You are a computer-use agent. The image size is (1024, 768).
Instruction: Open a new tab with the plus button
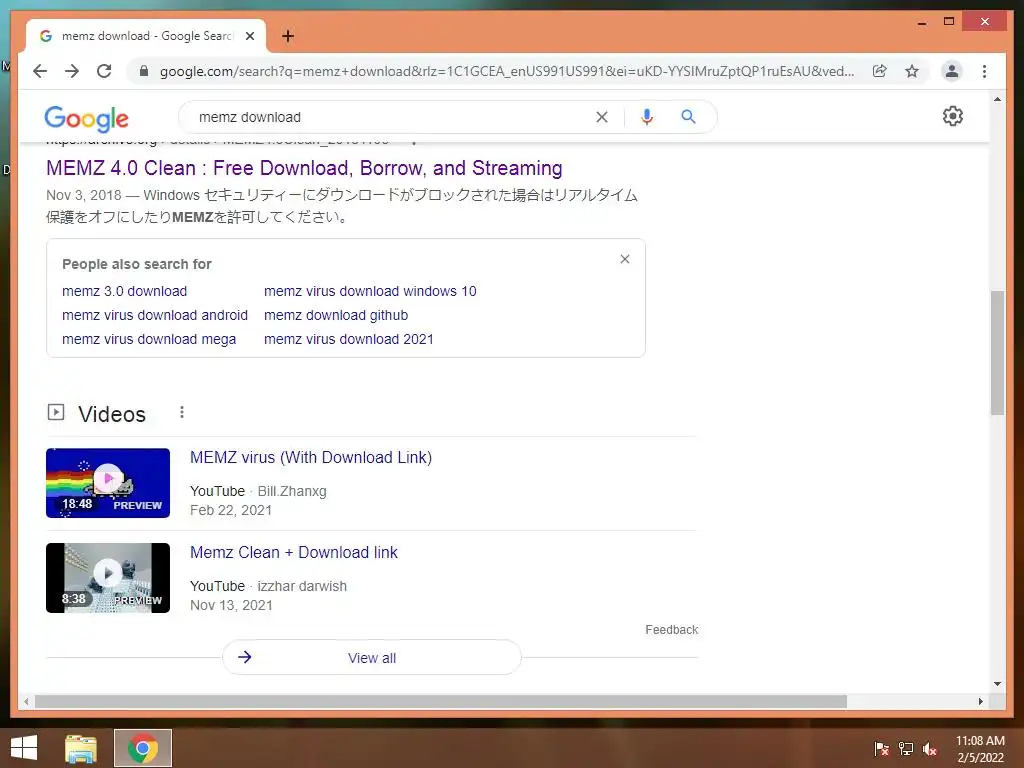pos(288,36)
